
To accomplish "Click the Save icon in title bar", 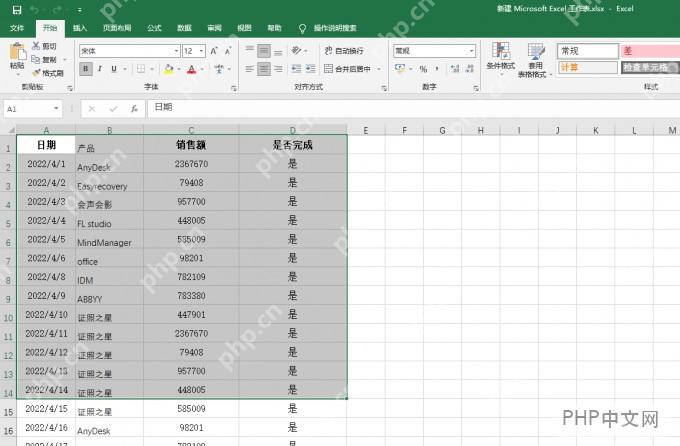I will tap(16, 10).
